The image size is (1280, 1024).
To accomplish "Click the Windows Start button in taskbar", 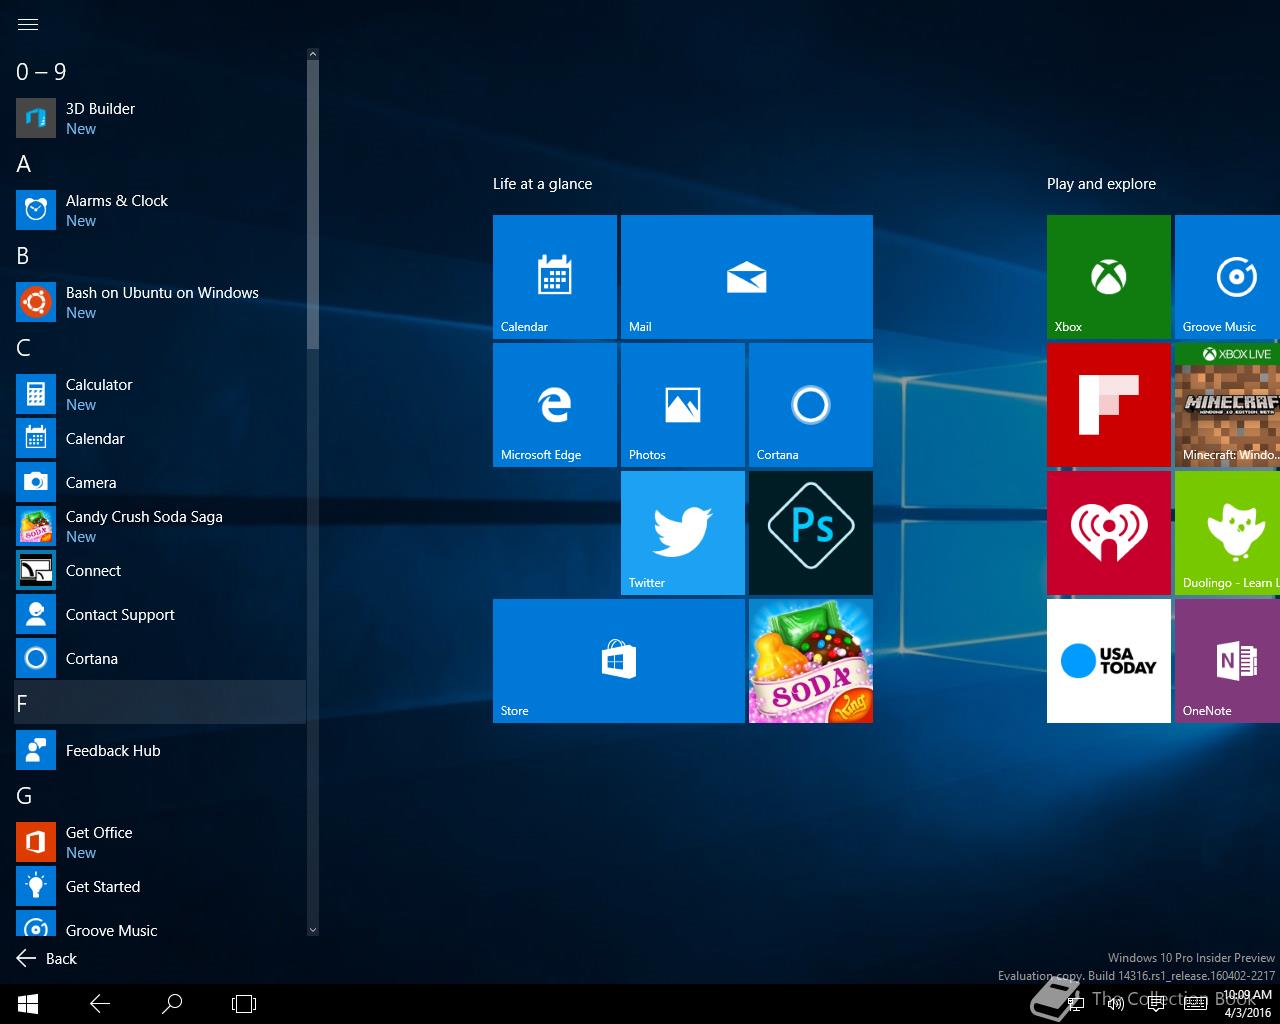I will pos(28,1004).
